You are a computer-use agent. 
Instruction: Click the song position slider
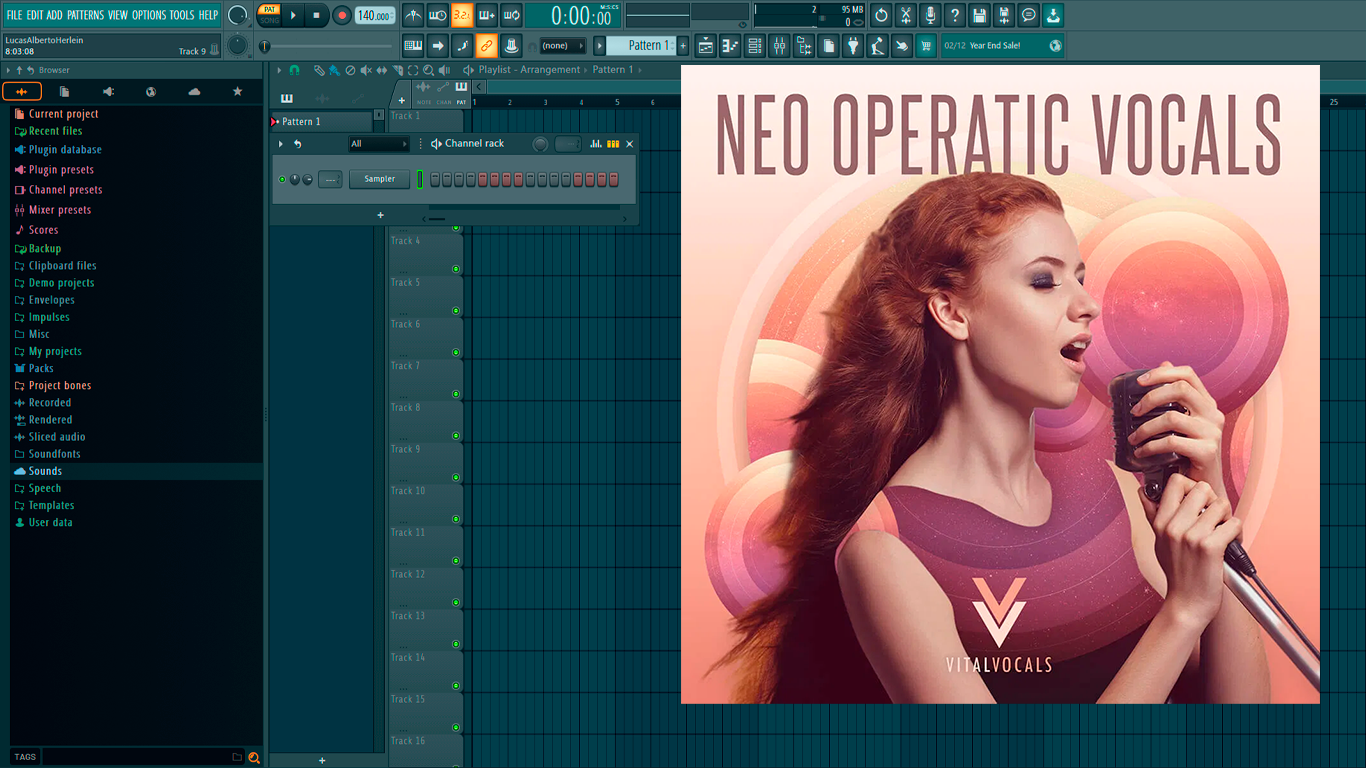(x=326, y=46)
